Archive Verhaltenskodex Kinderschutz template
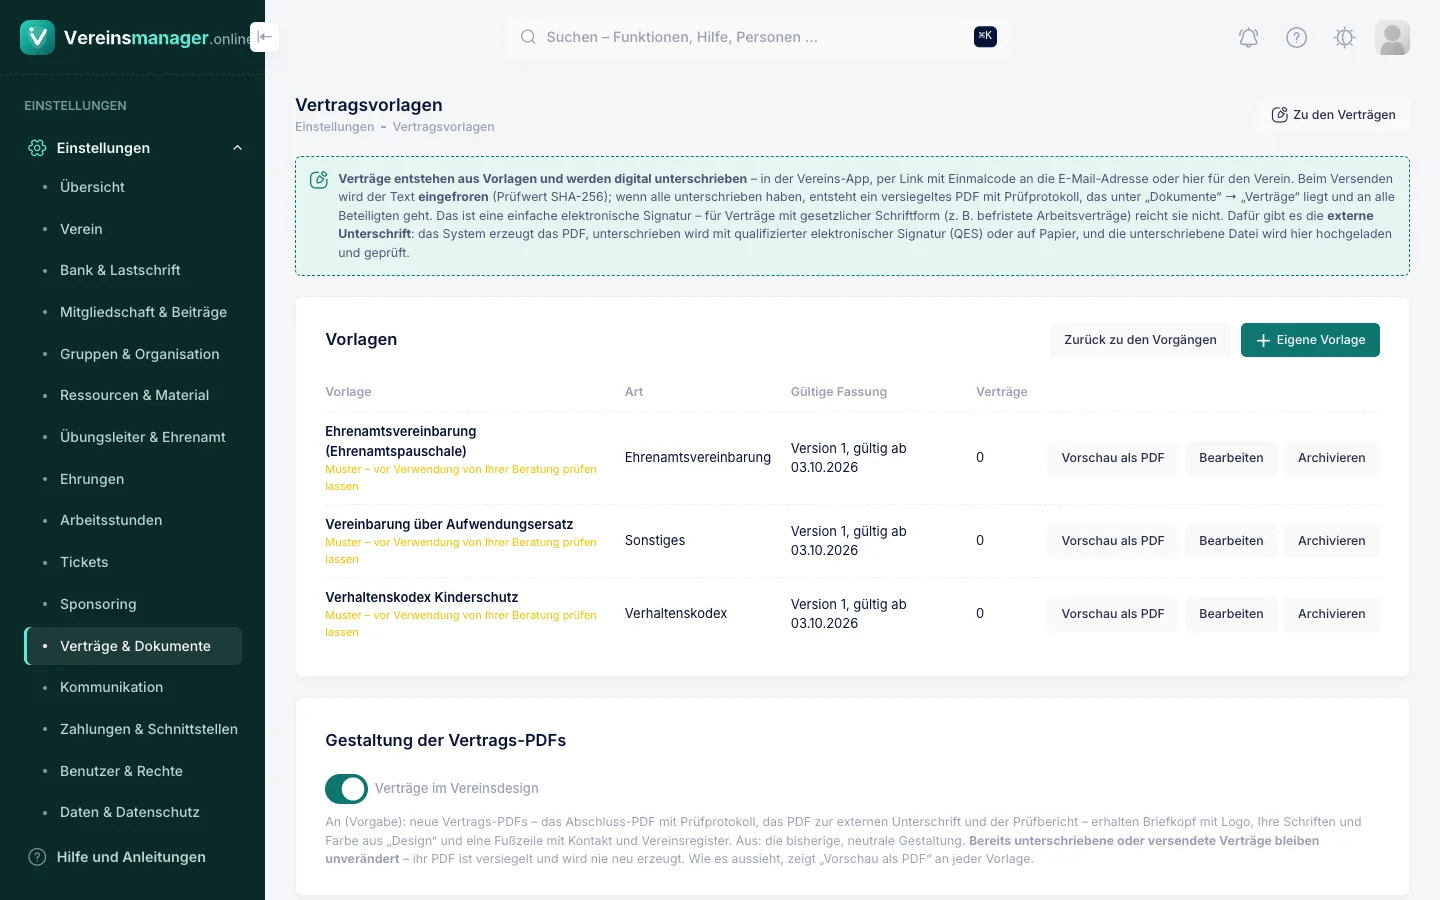This screenshot has height=900, width=1440. 1332,614
